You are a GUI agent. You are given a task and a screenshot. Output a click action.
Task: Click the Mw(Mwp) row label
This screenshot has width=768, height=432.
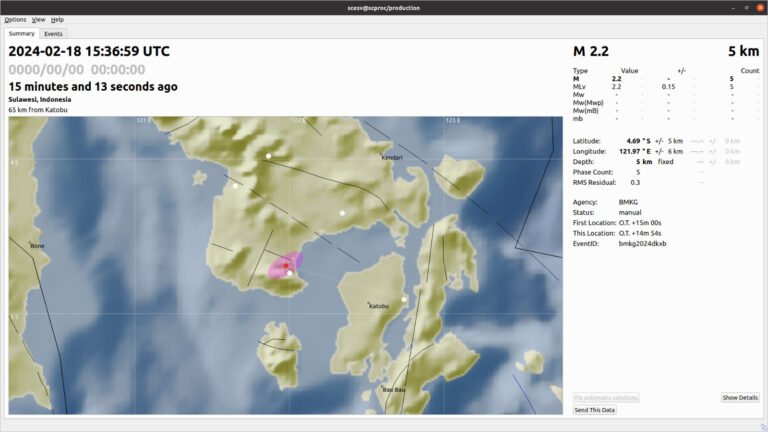[588, 103]
